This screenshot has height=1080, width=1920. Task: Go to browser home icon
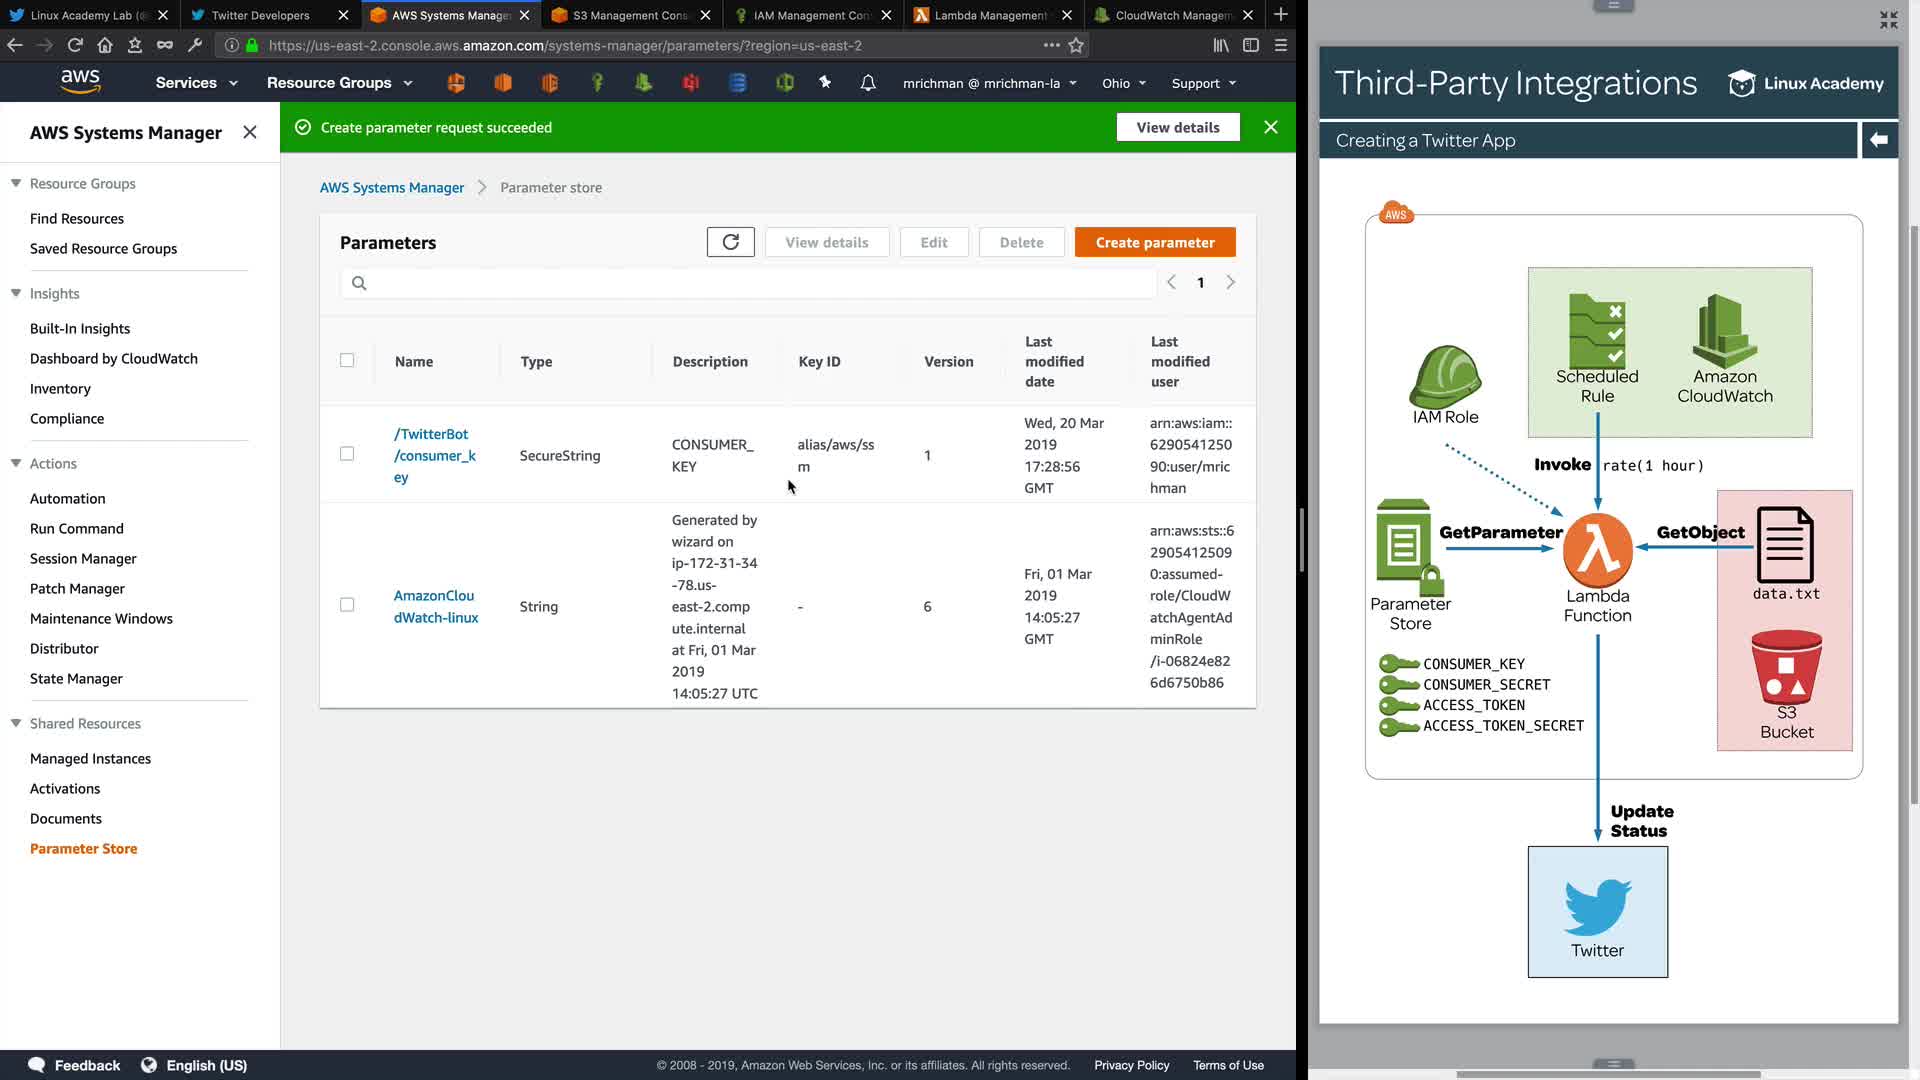(105, 45)
